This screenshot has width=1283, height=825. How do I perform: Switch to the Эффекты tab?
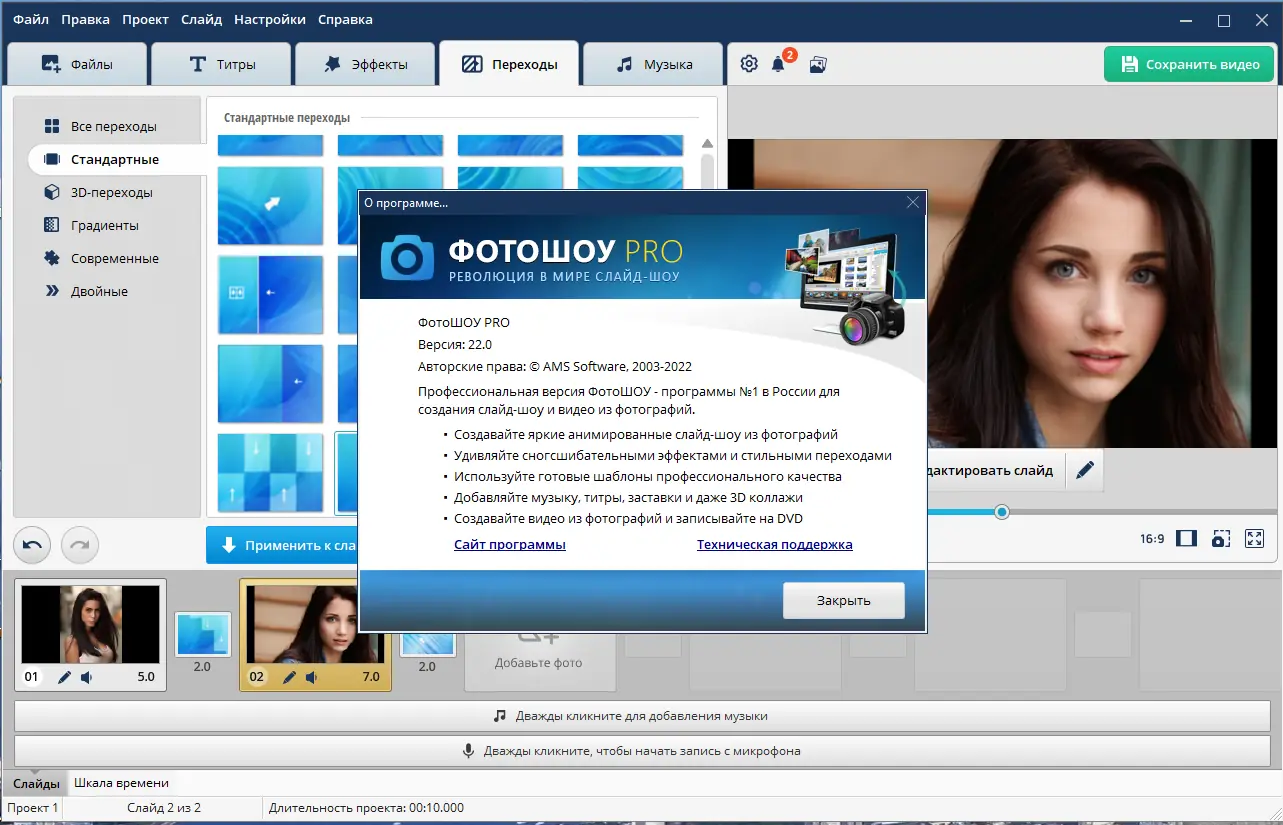coord(365,64)
